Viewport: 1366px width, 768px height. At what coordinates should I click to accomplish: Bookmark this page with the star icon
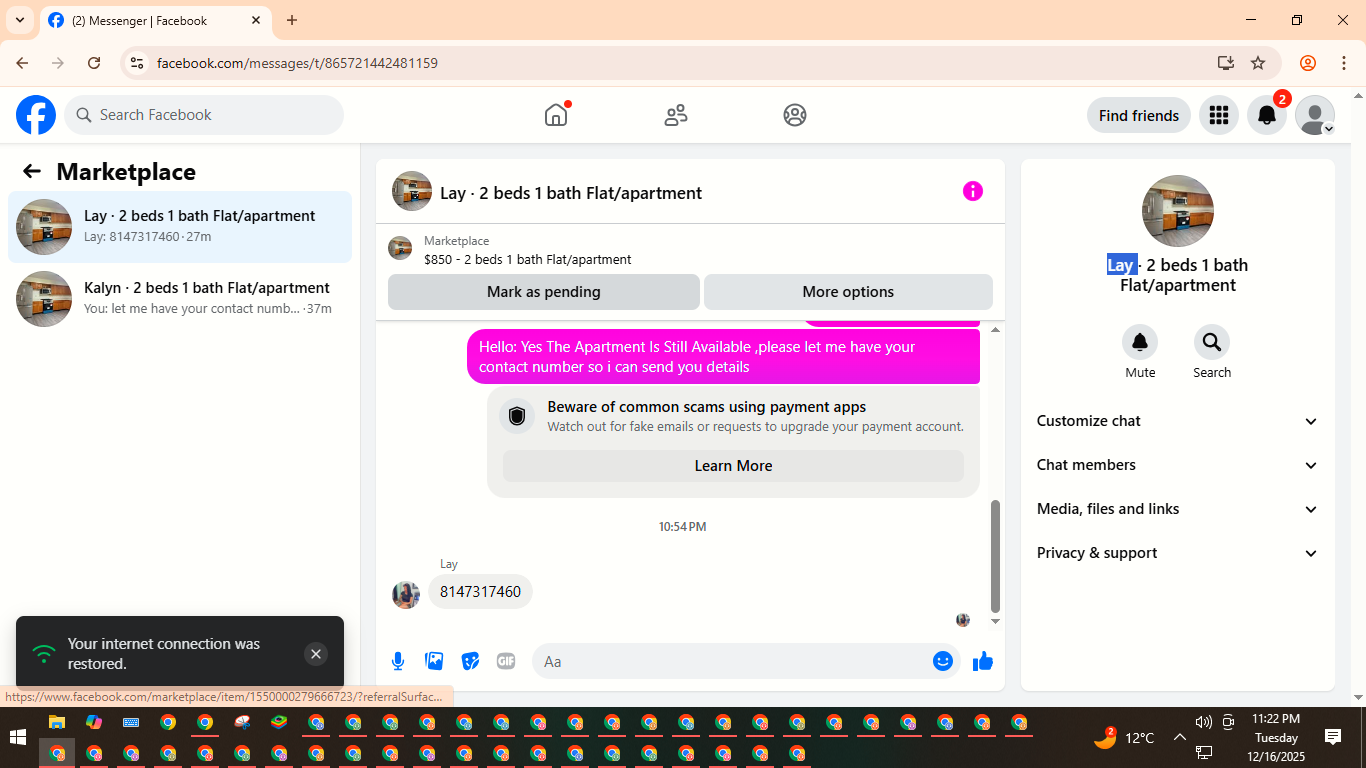pos(1258,63)
